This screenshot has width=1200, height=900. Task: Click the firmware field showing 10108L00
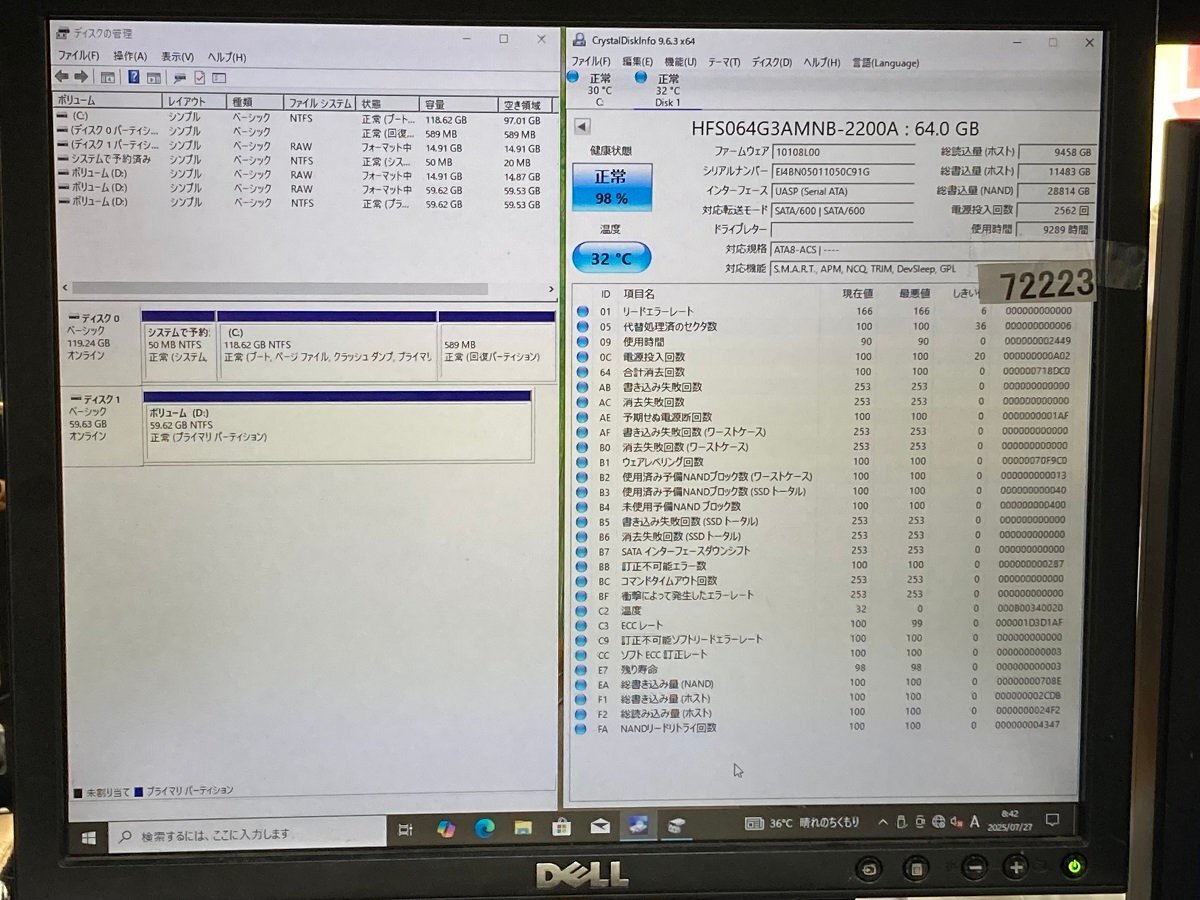pyautogui.click(x=843, y=153)
